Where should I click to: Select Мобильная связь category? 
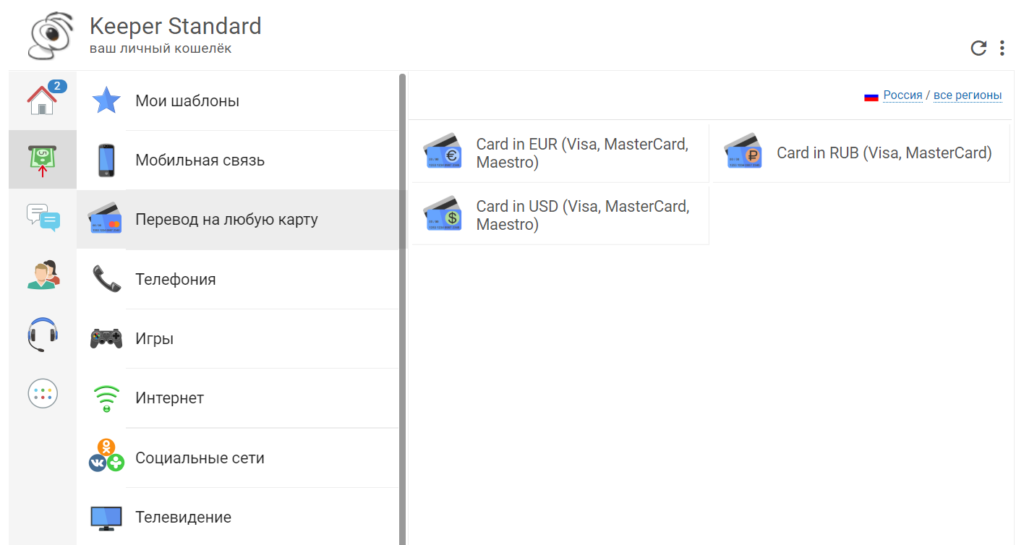pos(238,160)
